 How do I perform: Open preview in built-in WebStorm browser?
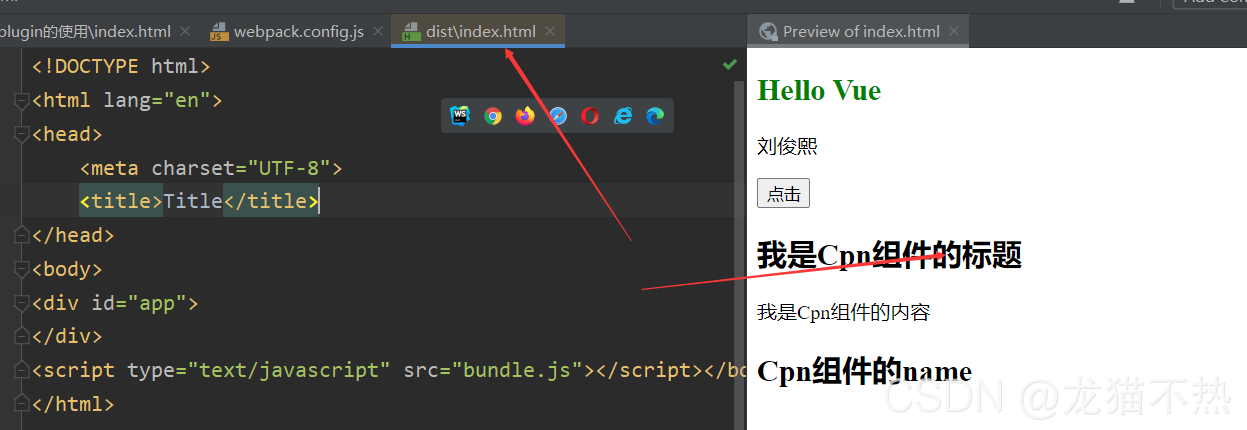point(460,116)
